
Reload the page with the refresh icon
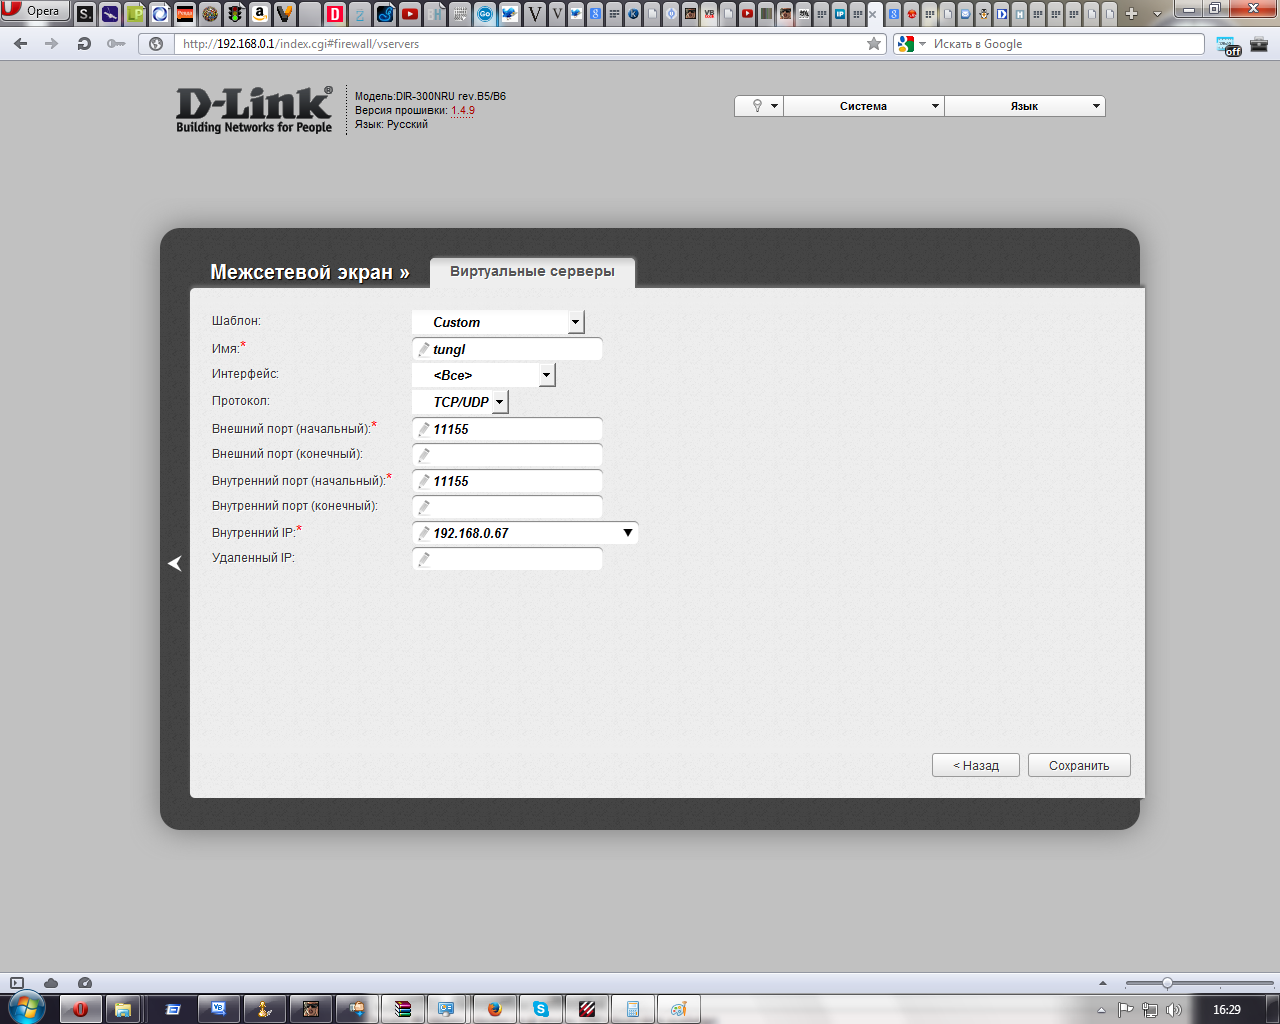pos(85,44)
